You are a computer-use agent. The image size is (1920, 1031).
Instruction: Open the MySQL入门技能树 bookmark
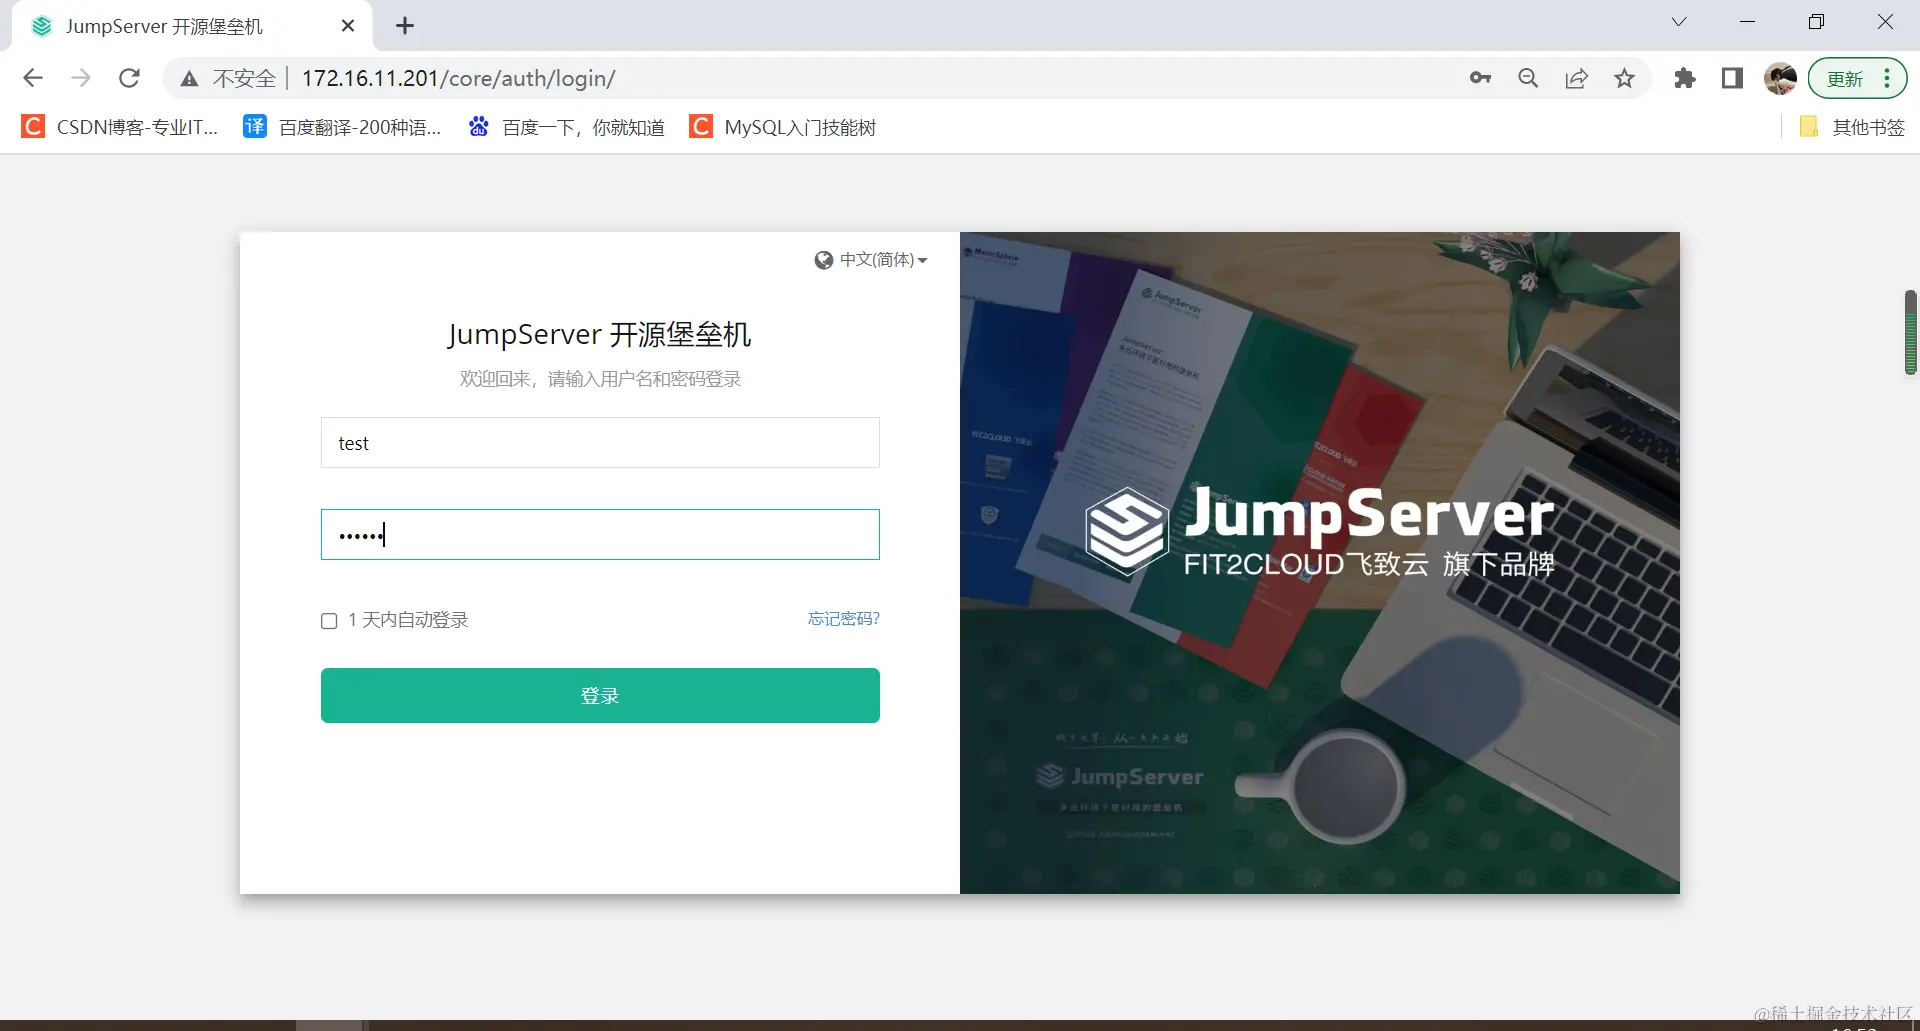[783, 127]
